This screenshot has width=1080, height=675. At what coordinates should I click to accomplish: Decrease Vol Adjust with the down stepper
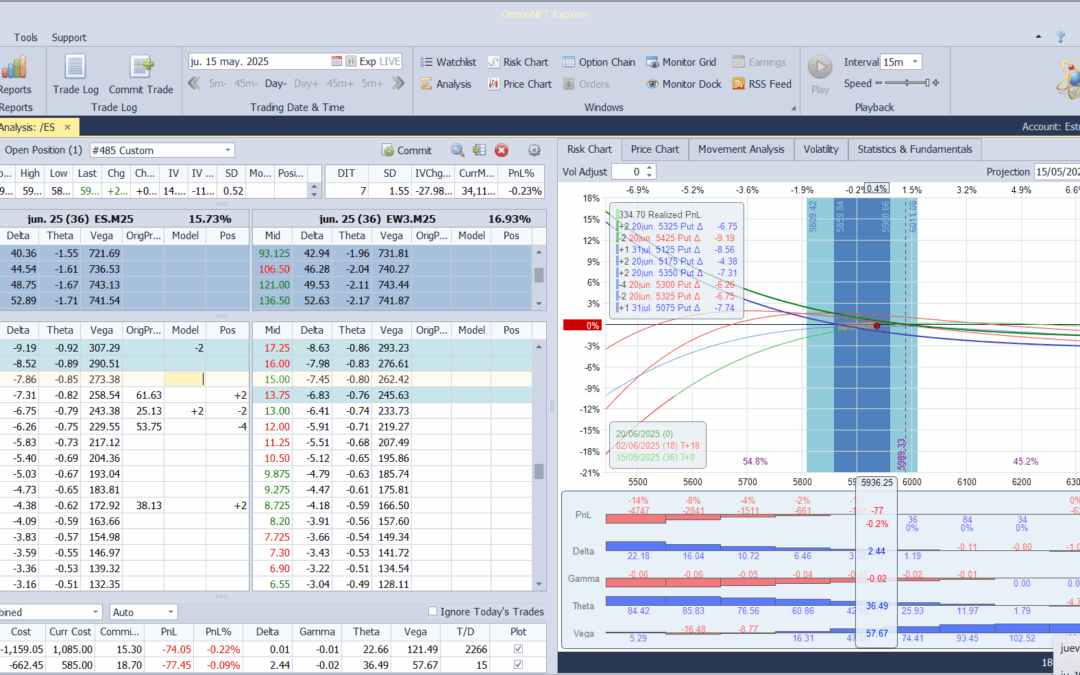click(649, 175)
